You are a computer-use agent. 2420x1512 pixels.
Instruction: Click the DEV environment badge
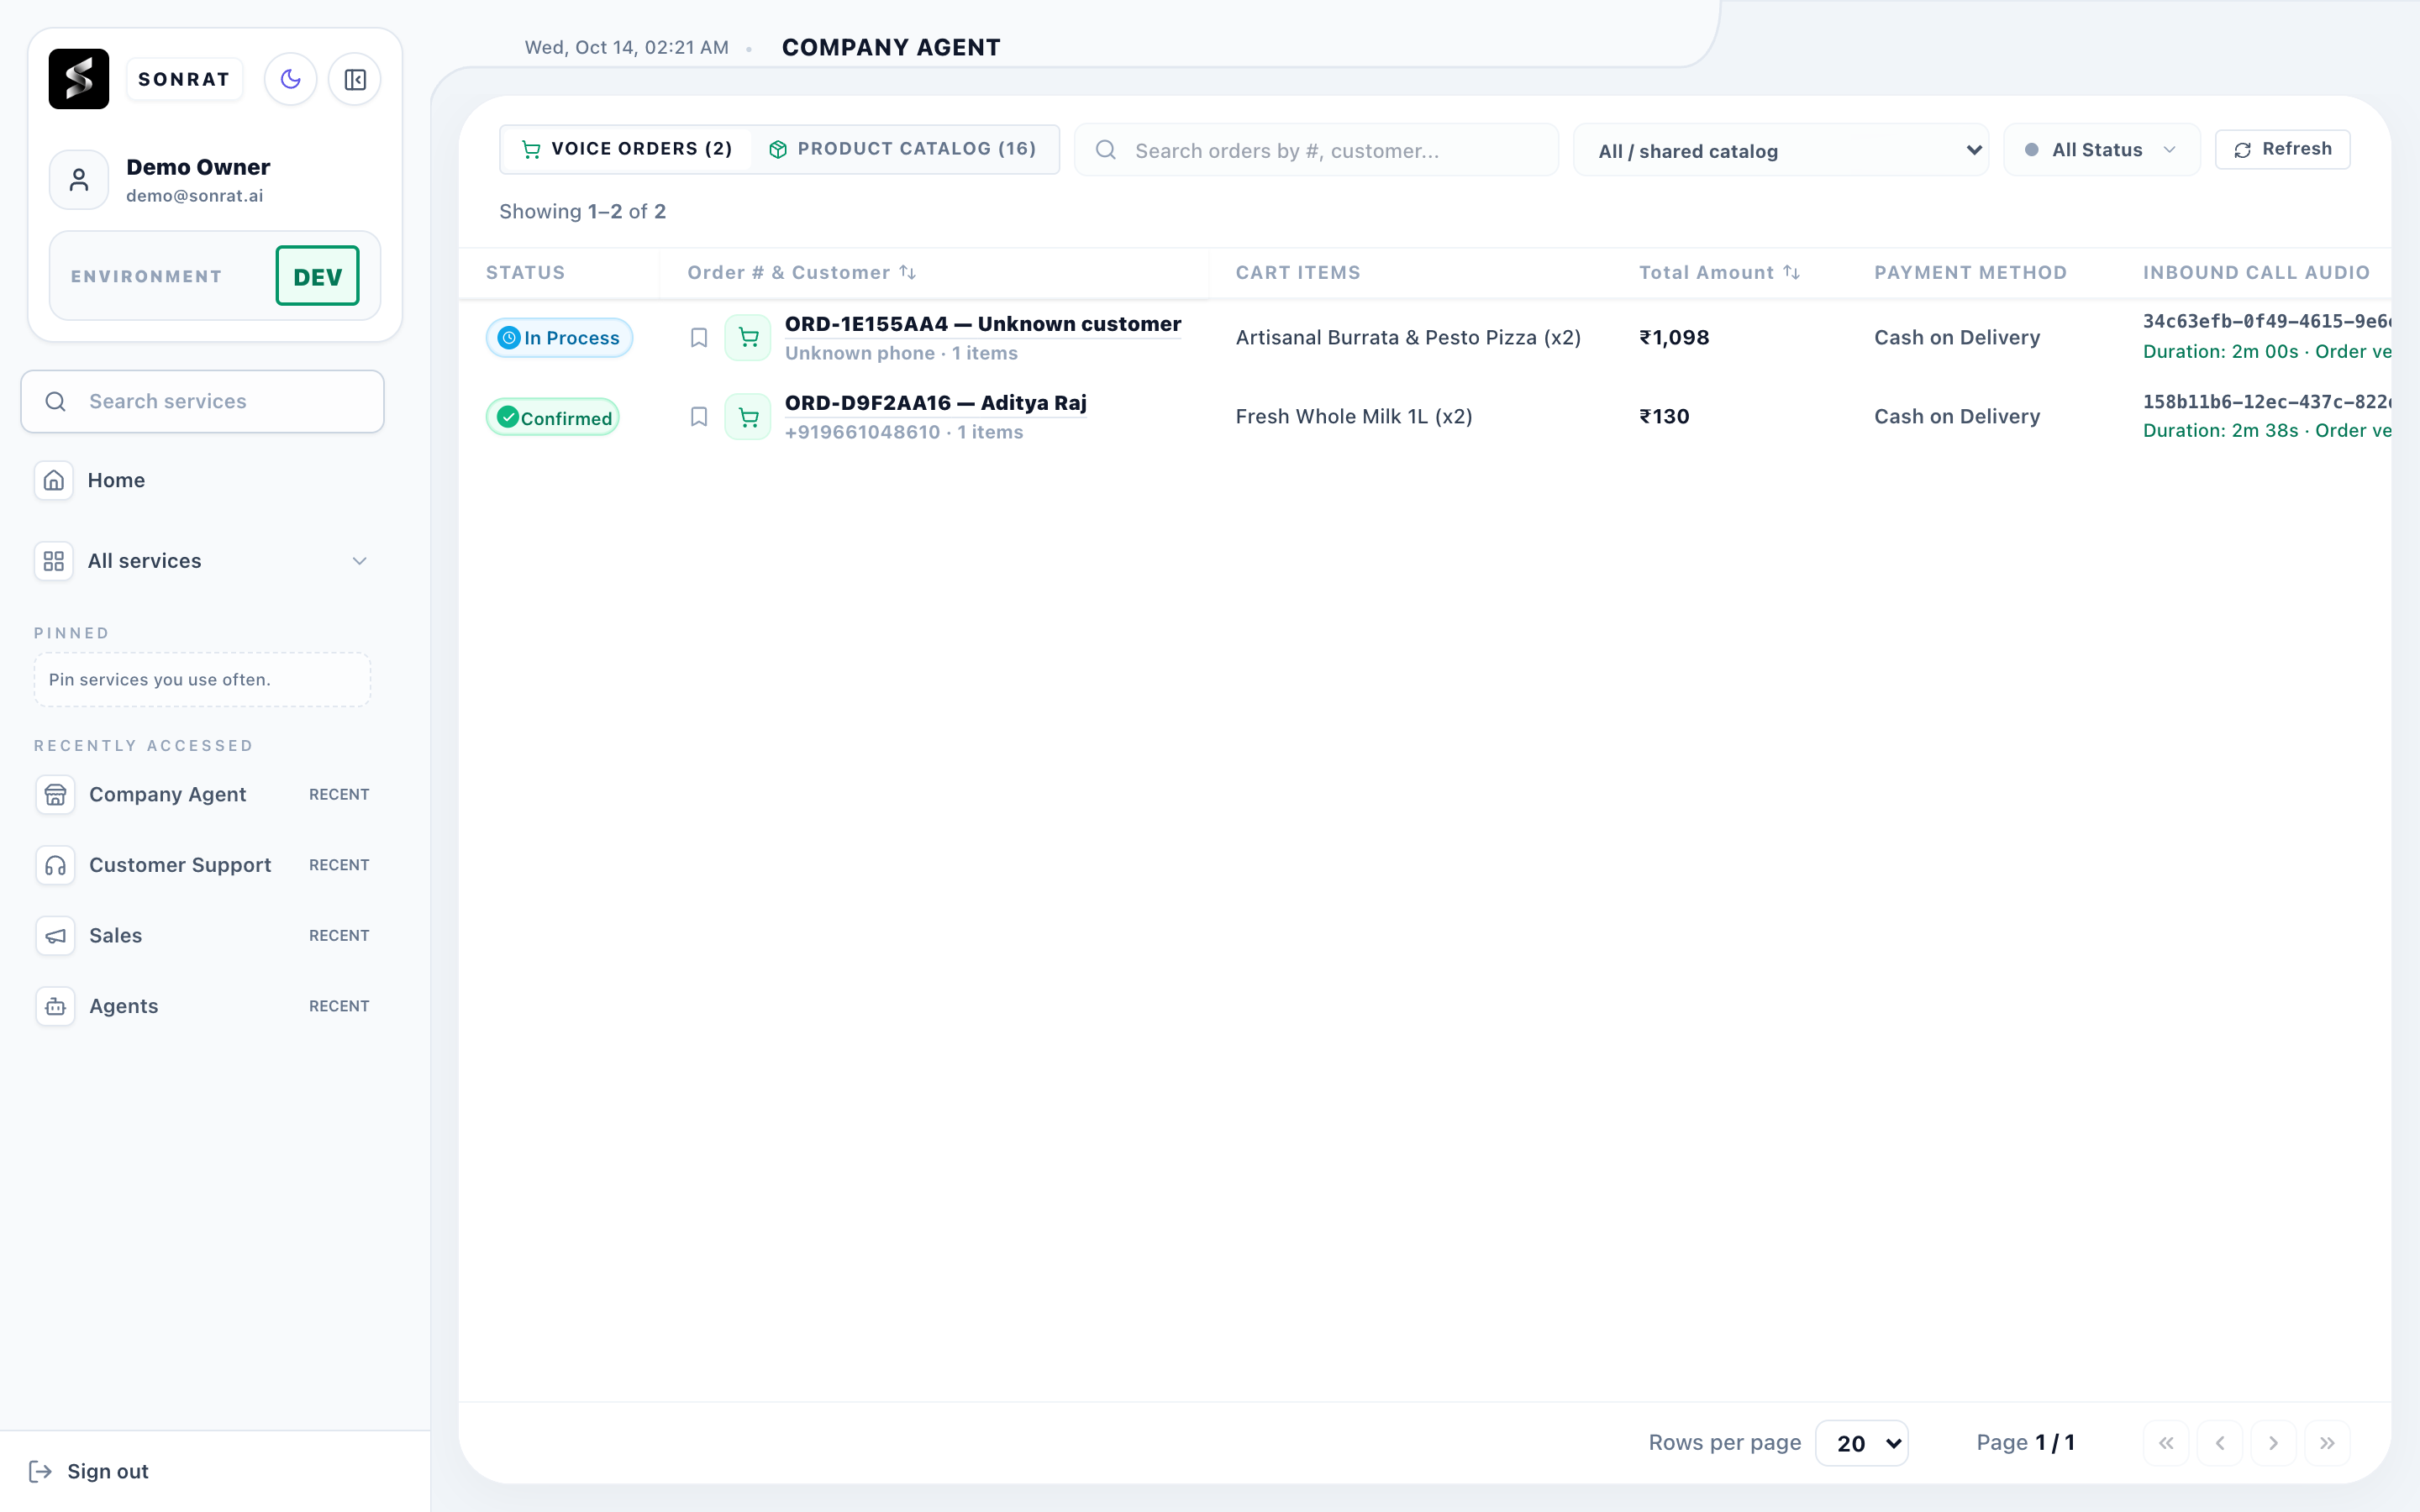[317, 276]
